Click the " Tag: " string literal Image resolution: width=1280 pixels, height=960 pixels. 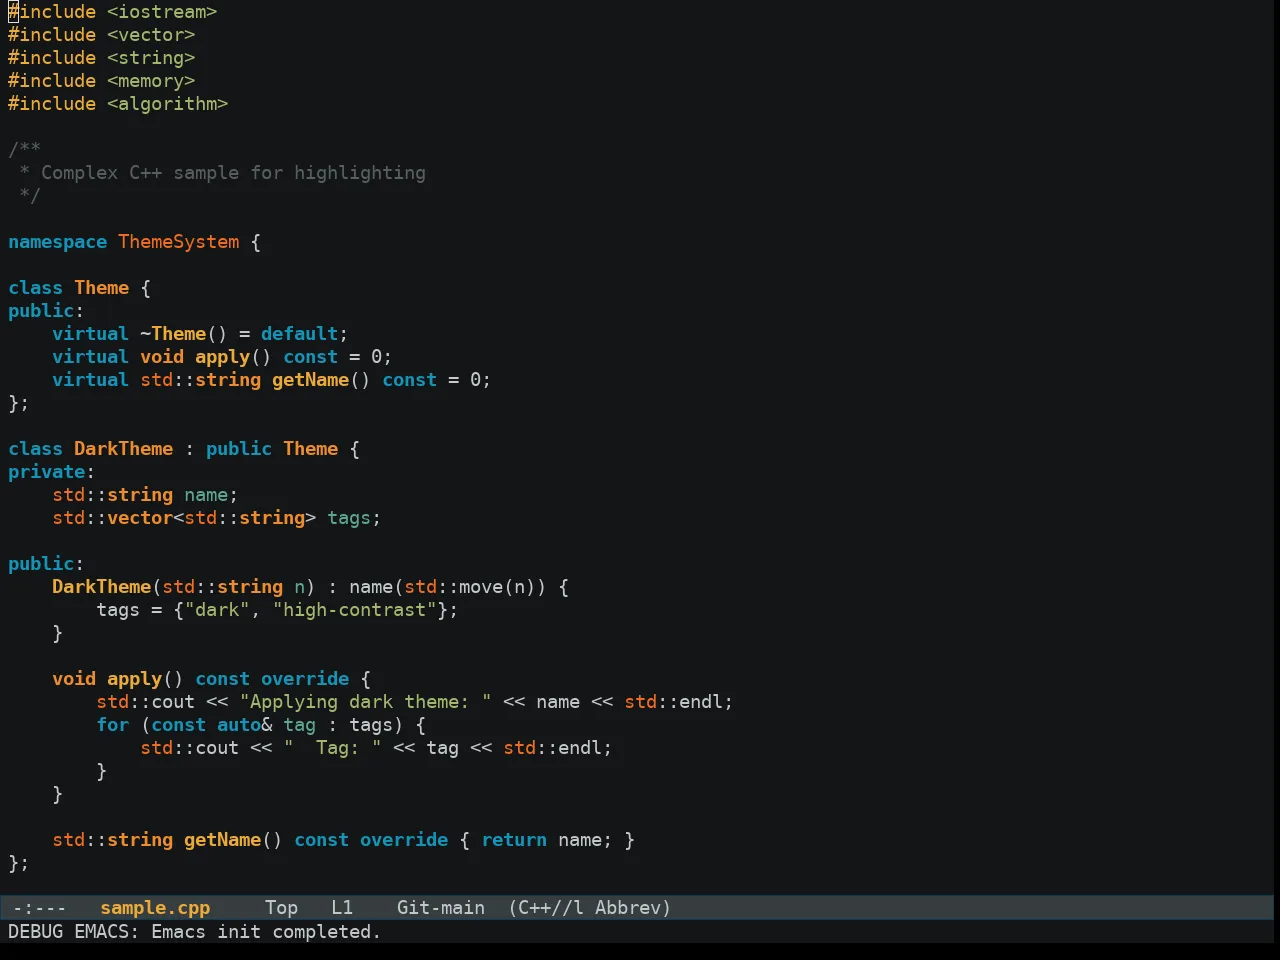[x=332, y=748]
